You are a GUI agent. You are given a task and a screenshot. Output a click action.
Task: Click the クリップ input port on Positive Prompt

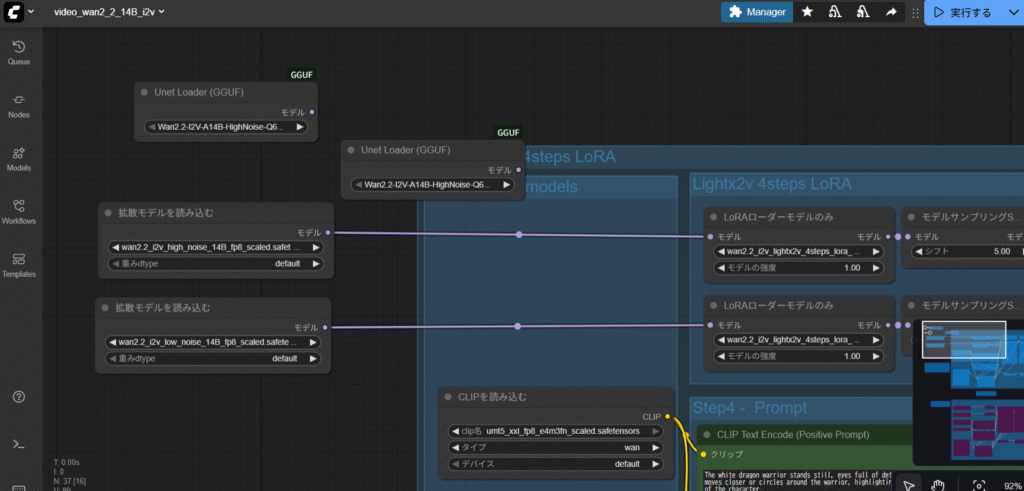tap(703, 454)
